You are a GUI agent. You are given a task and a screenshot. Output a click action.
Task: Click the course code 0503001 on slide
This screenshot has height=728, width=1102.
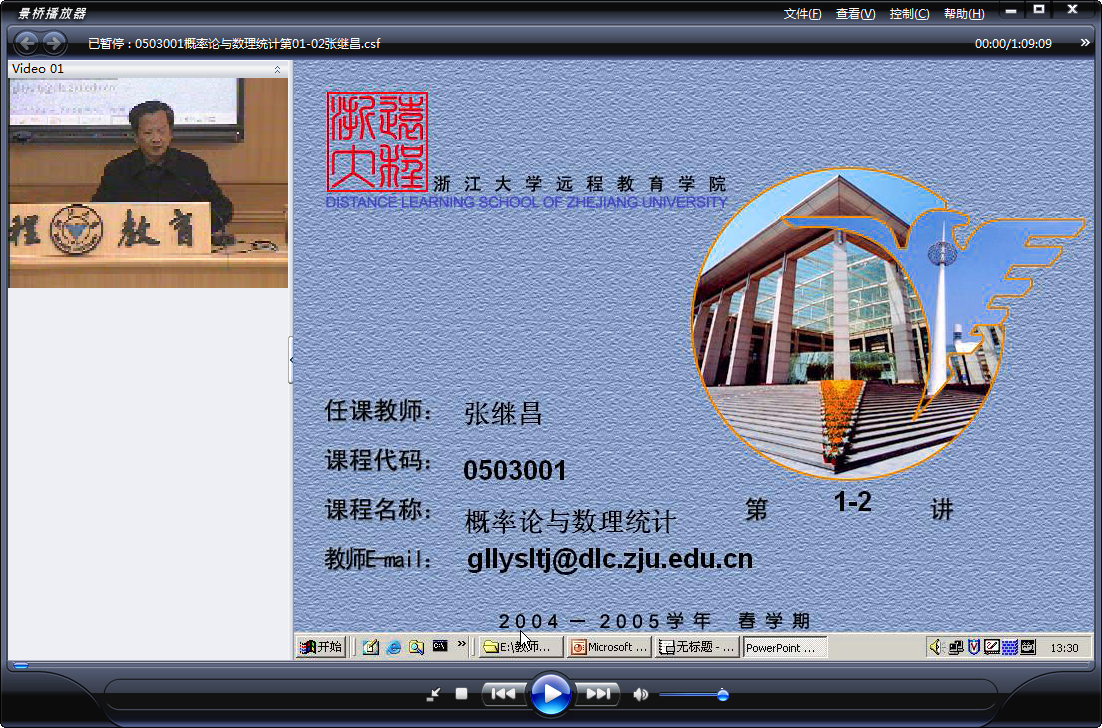coord(515,470)
